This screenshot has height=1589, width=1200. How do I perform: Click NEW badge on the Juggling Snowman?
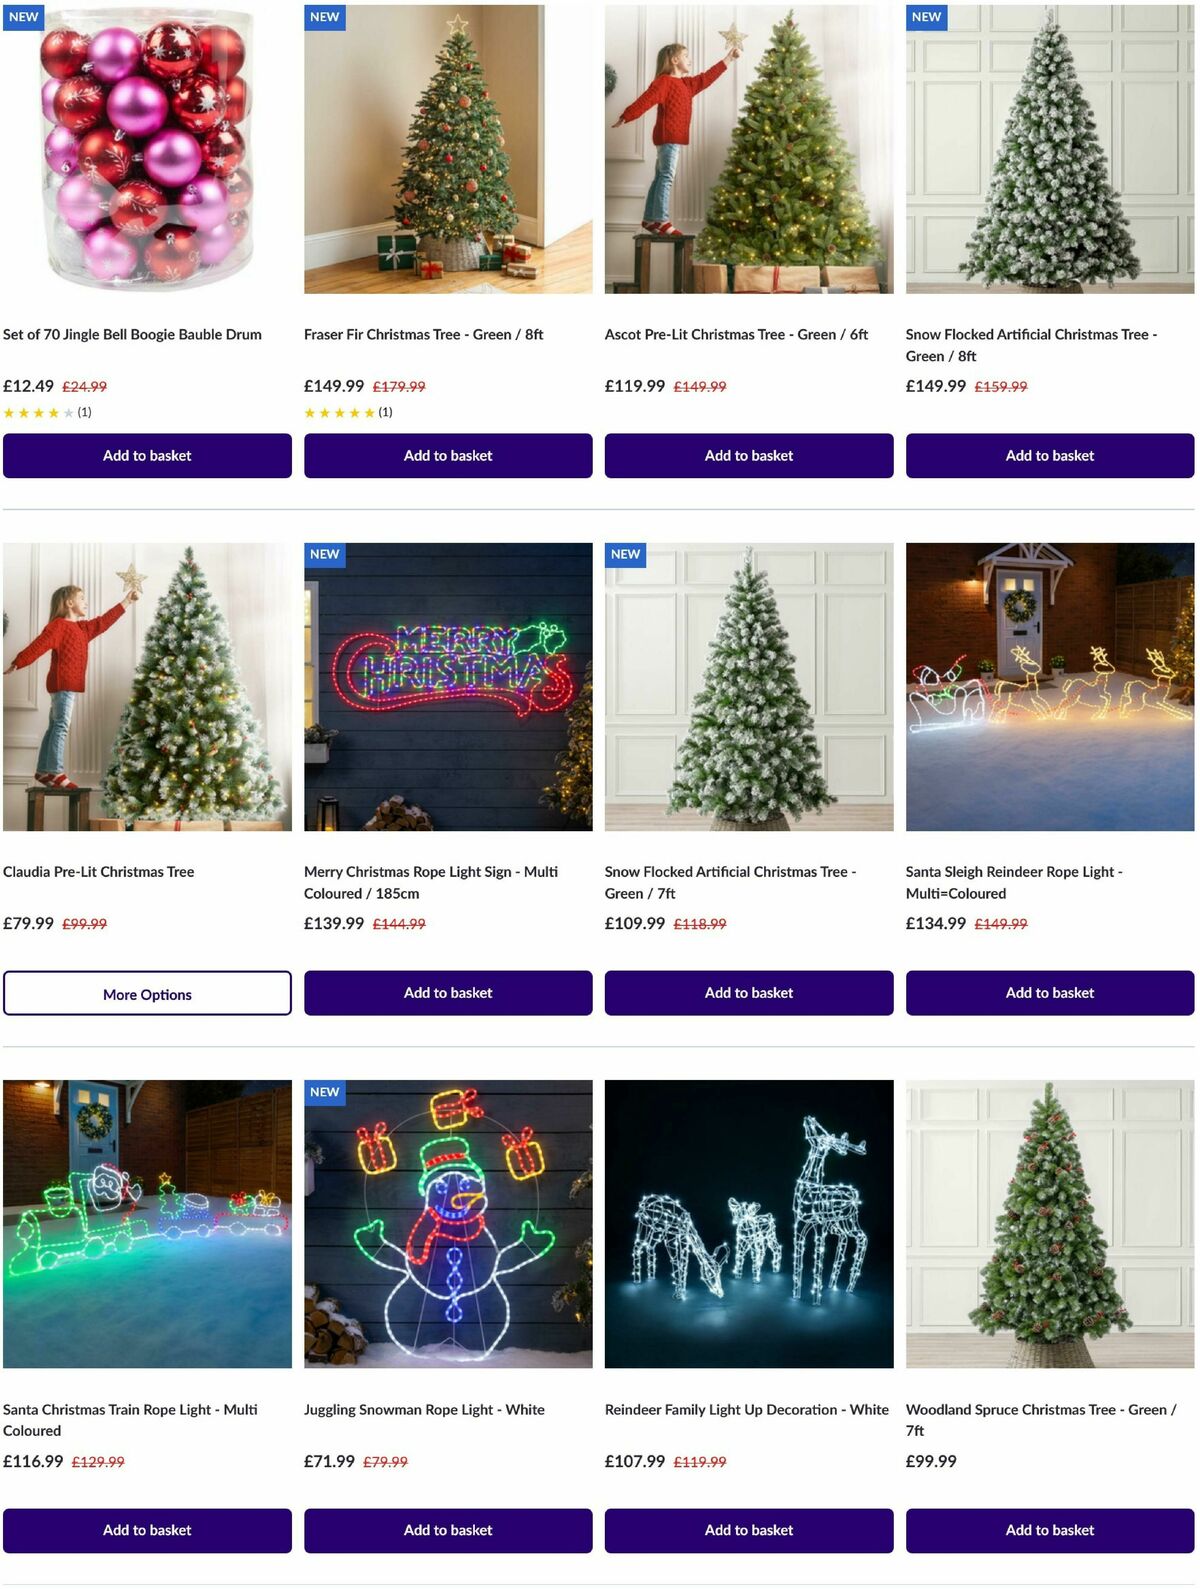tap(325, 1092)
